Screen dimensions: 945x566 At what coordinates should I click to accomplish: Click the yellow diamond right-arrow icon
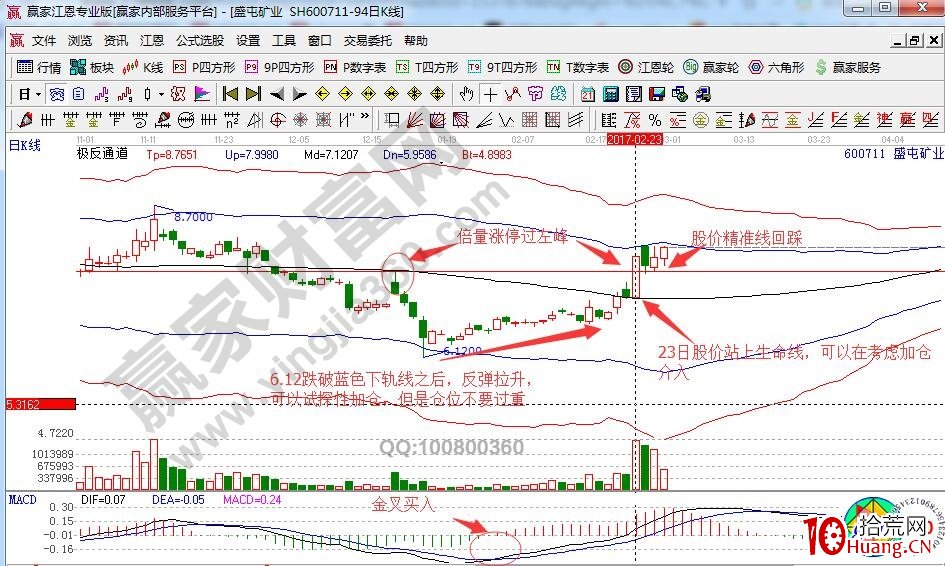tap(345, 94)
